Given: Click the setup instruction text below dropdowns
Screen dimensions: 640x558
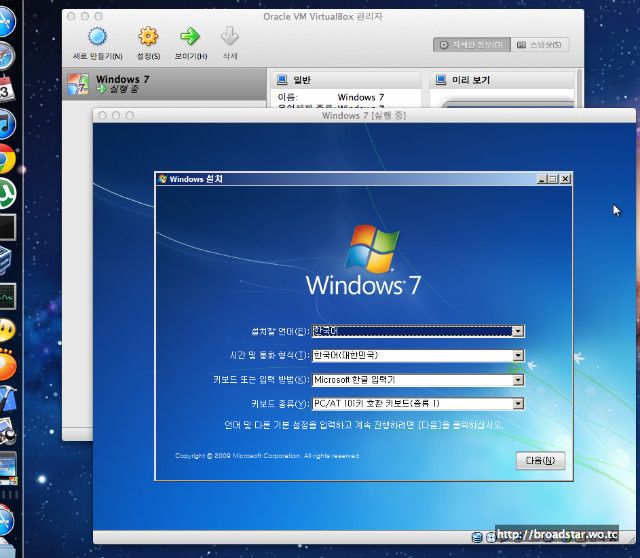Looking at the screenshot, I should (364, 425).
